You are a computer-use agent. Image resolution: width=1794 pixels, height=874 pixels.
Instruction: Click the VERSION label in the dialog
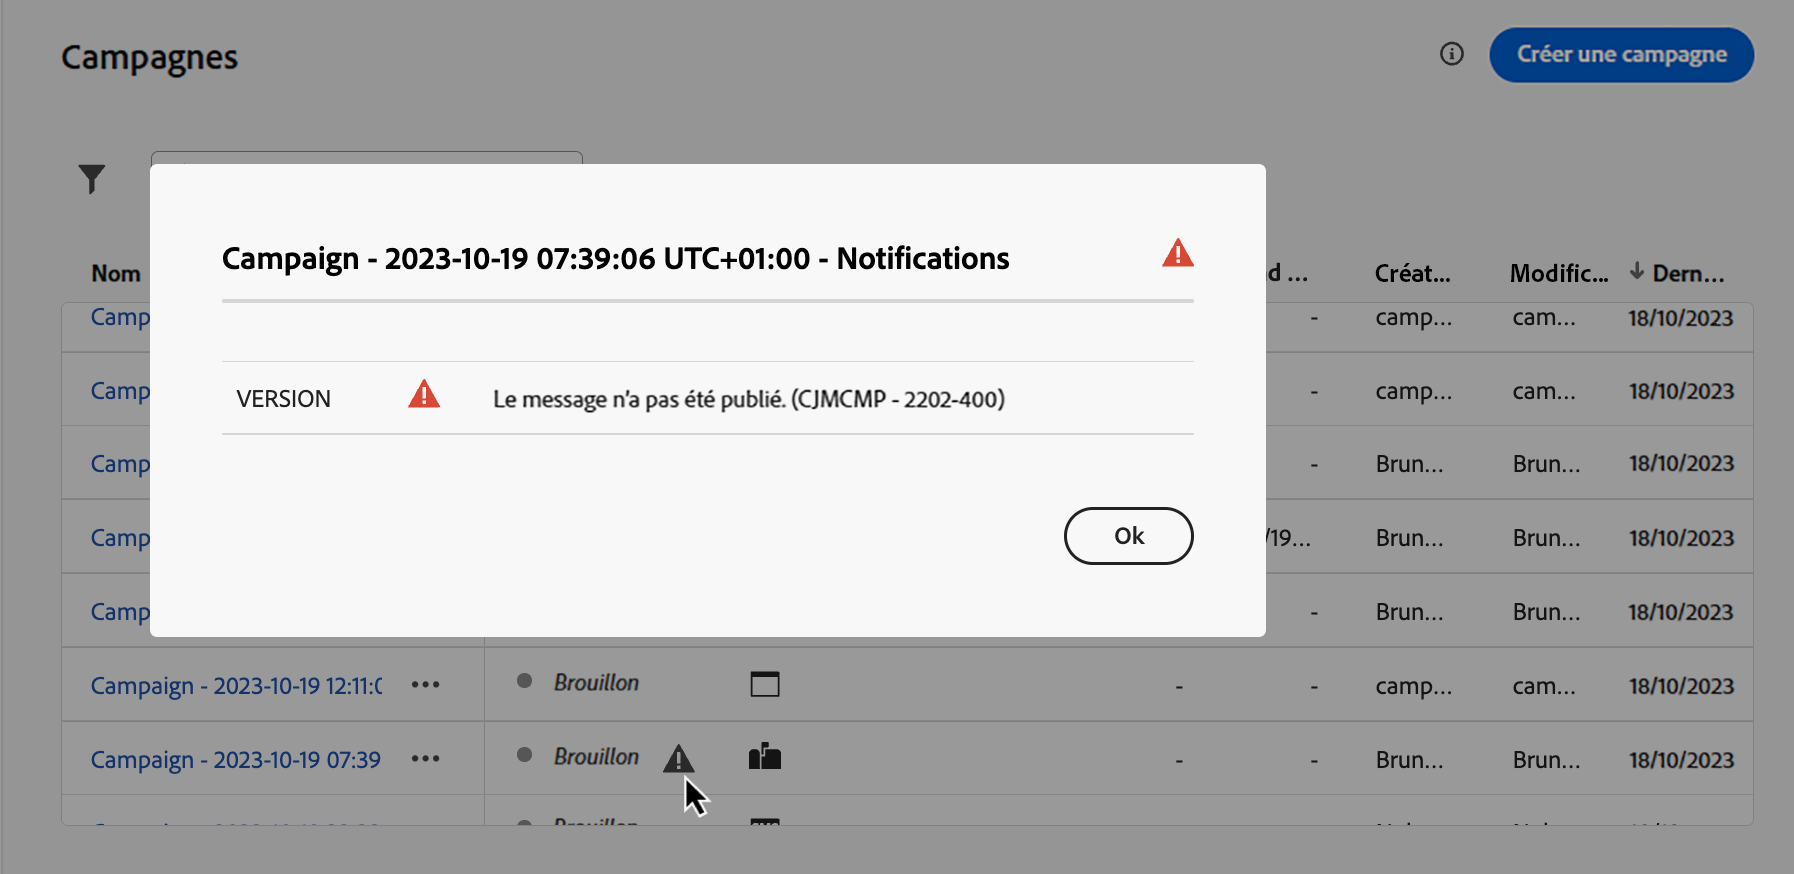[284, 399]
